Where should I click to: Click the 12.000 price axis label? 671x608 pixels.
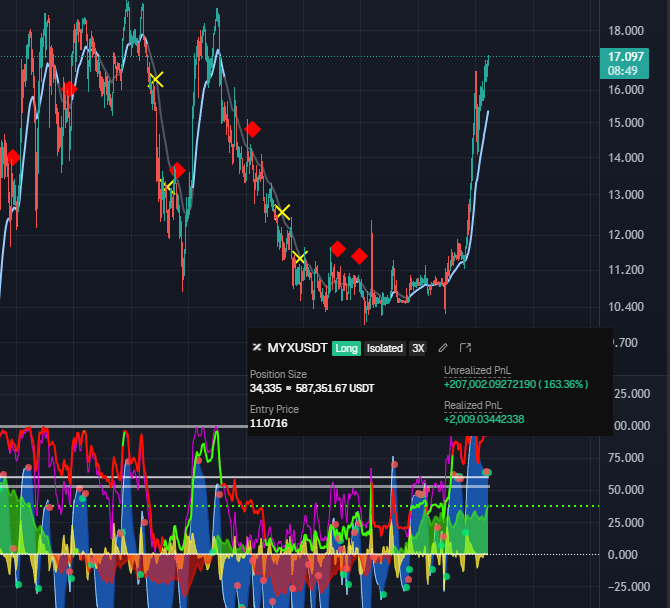tap(626, 235)
